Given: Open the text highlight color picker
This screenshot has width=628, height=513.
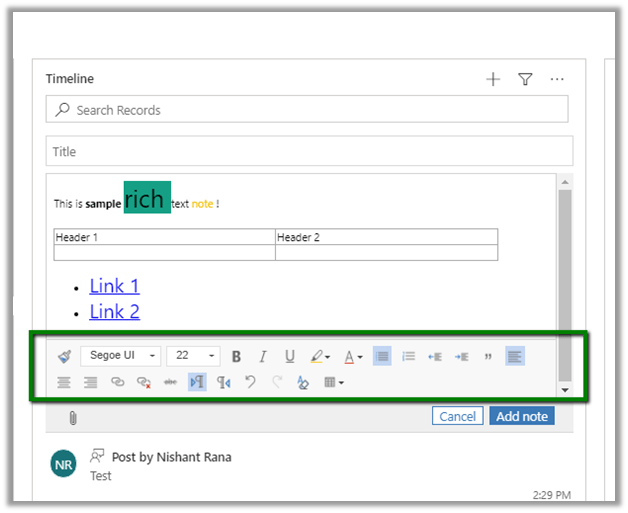Looking at the screenshot, I should point(320,356).
